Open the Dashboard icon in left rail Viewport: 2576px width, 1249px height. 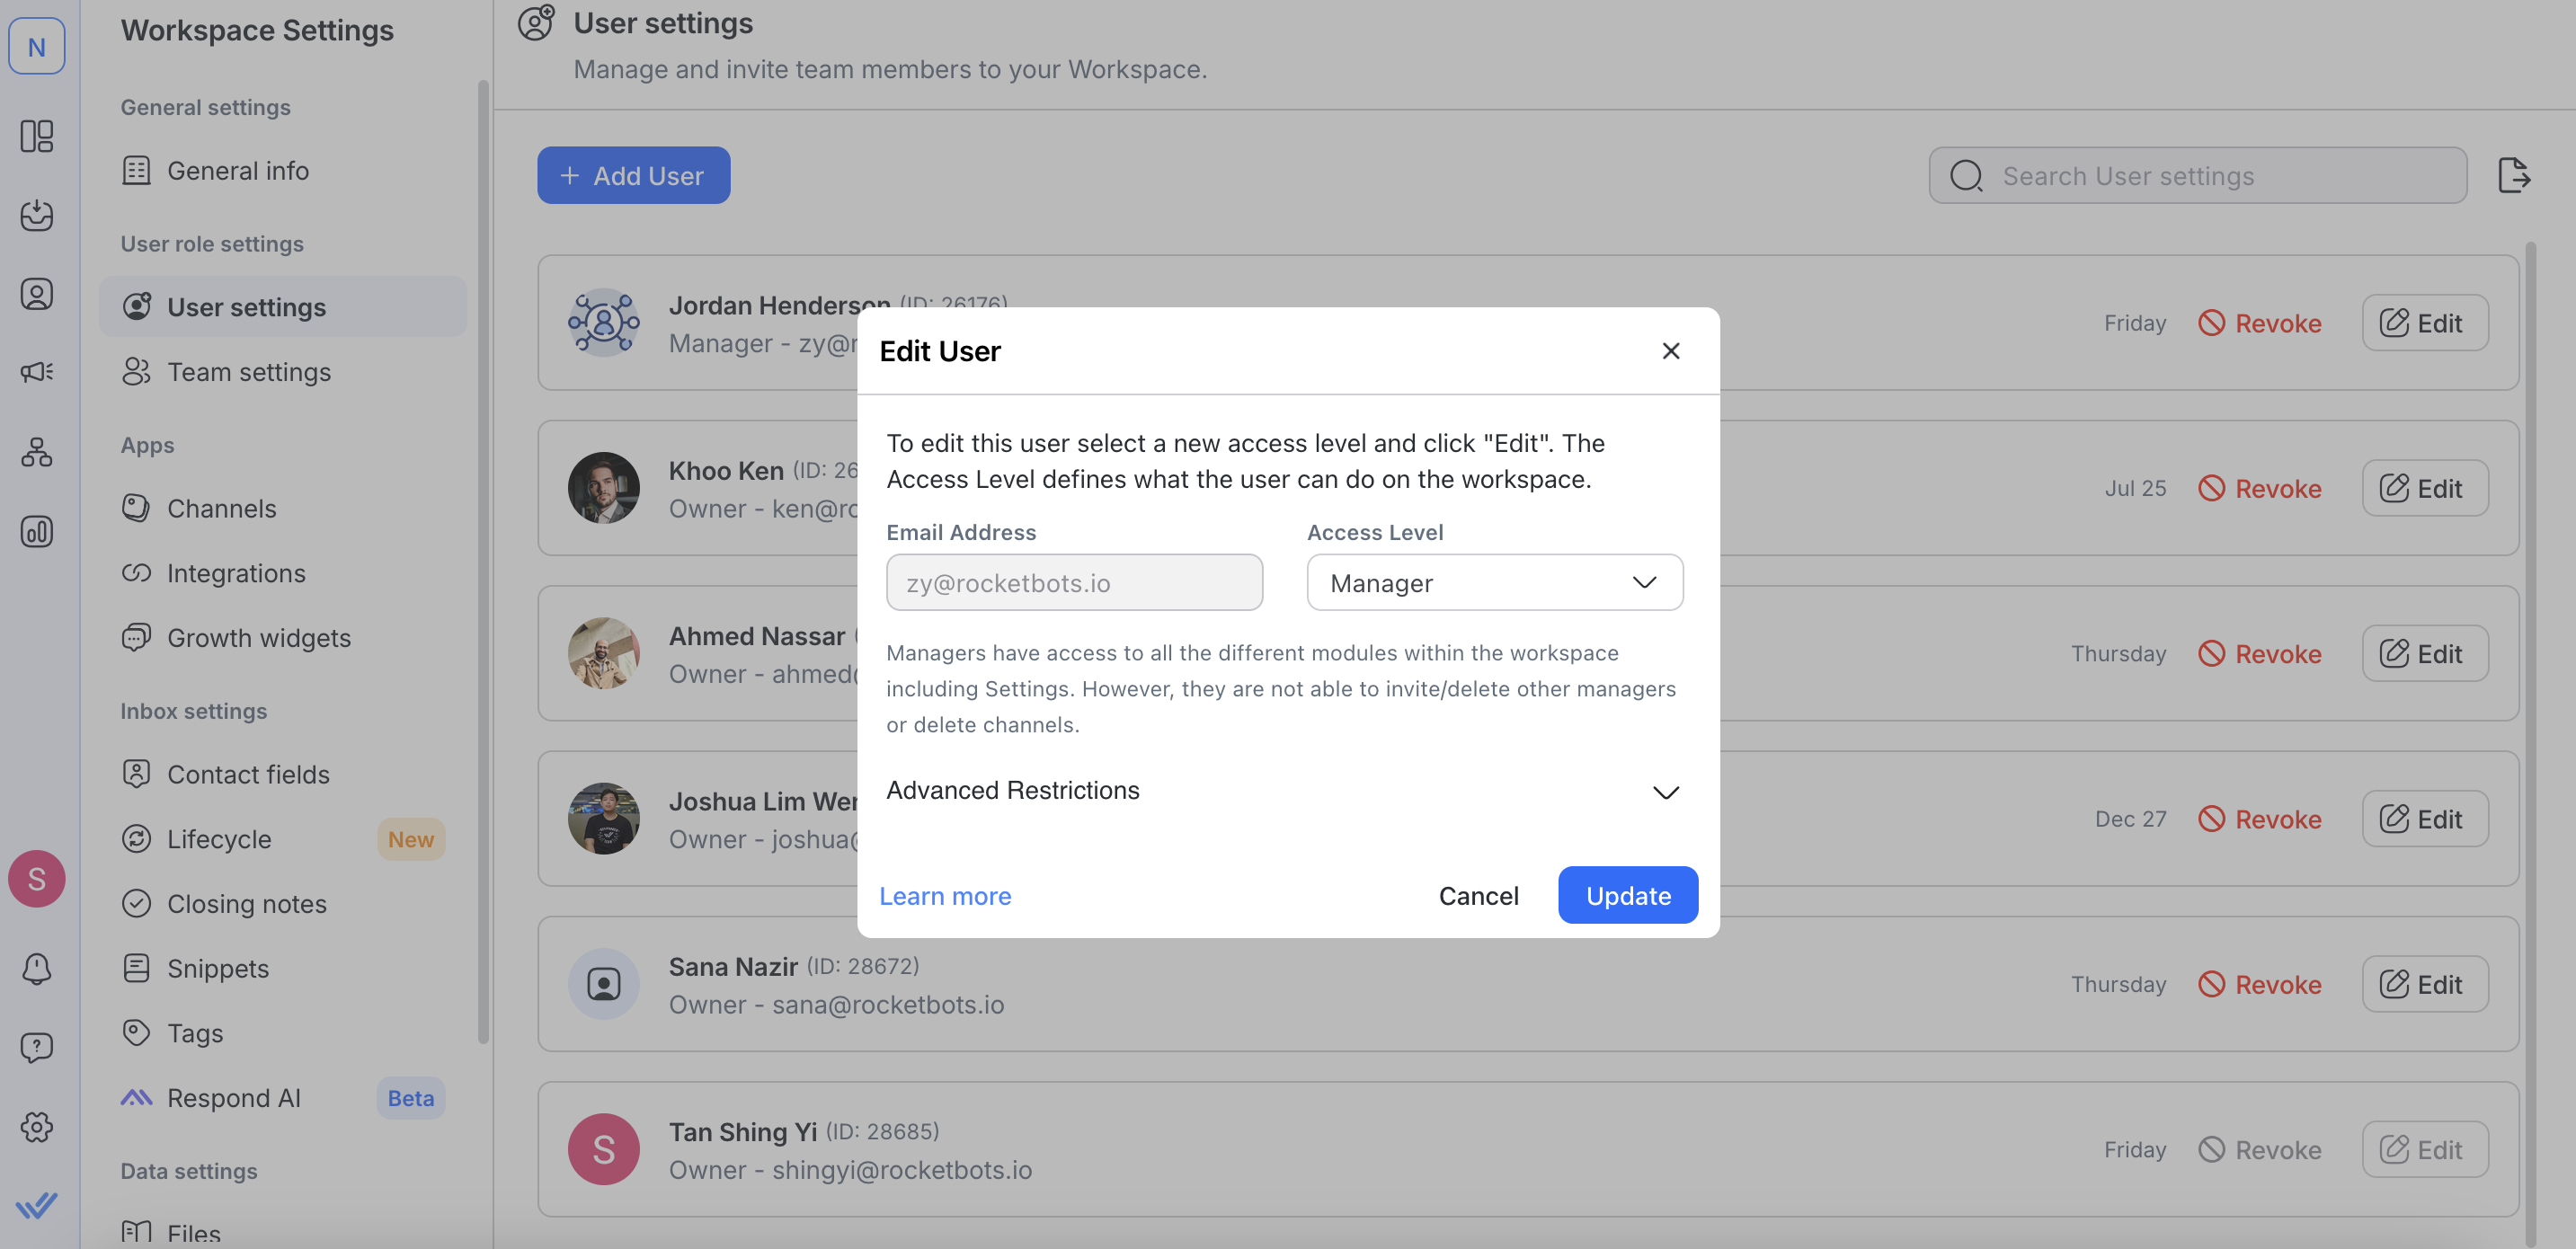37,135
